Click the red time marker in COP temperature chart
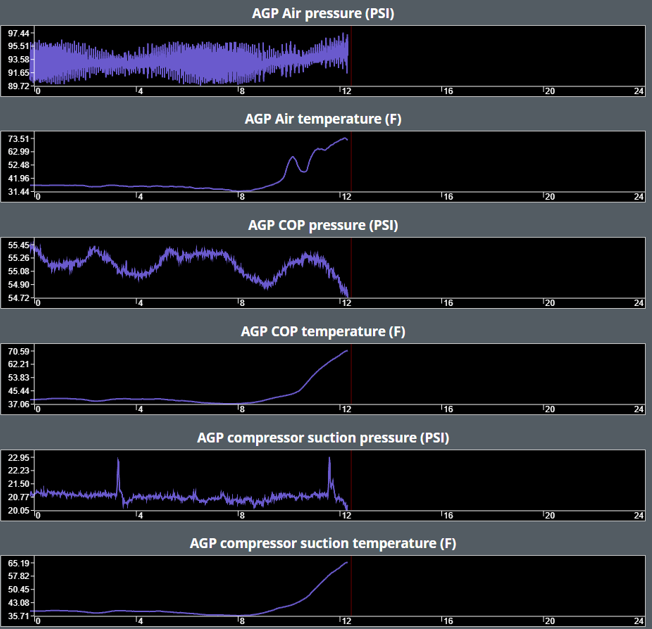The image size is (652, 629). 351,376
